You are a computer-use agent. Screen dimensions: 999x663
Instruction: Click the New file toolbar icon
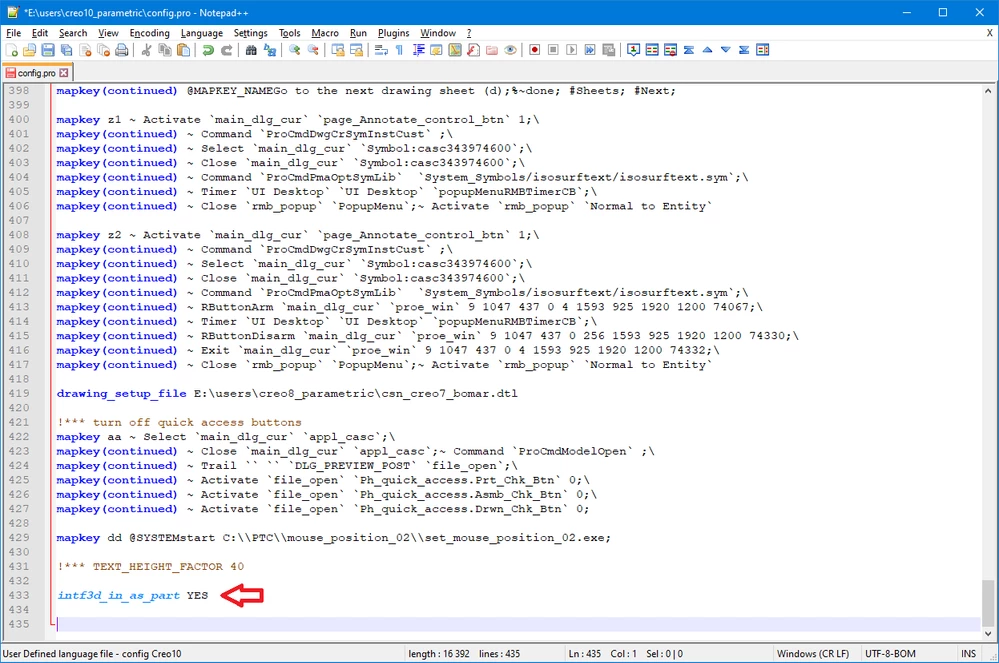11,50
